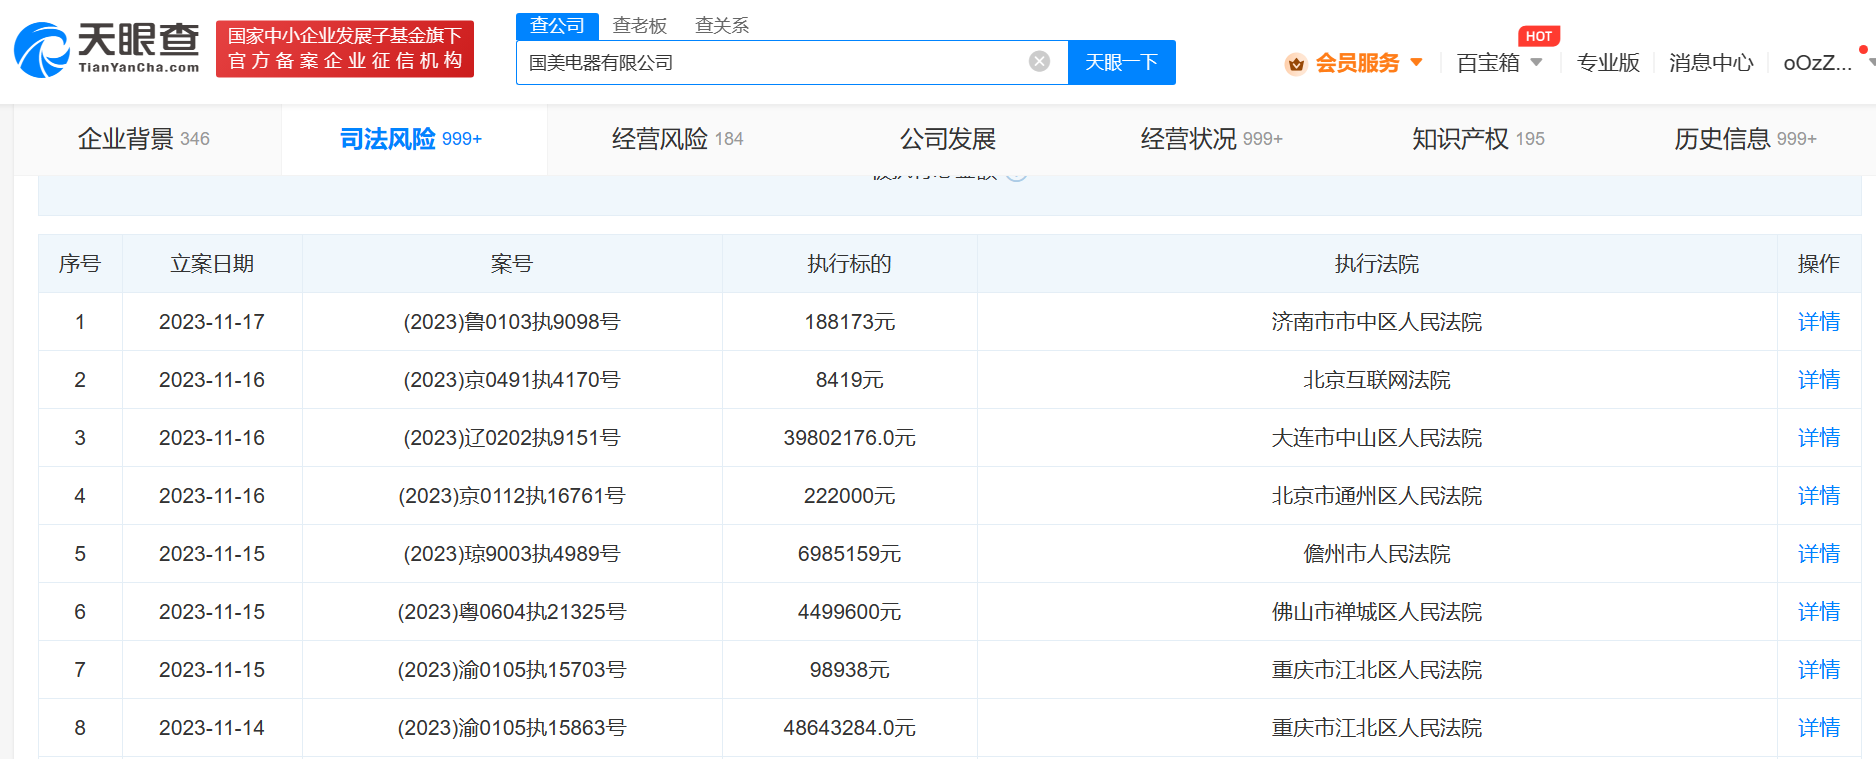This screenshot has height=759, width=1876.
Task: Click court 北京互联网法院
Action: (x=1377, y=380)
